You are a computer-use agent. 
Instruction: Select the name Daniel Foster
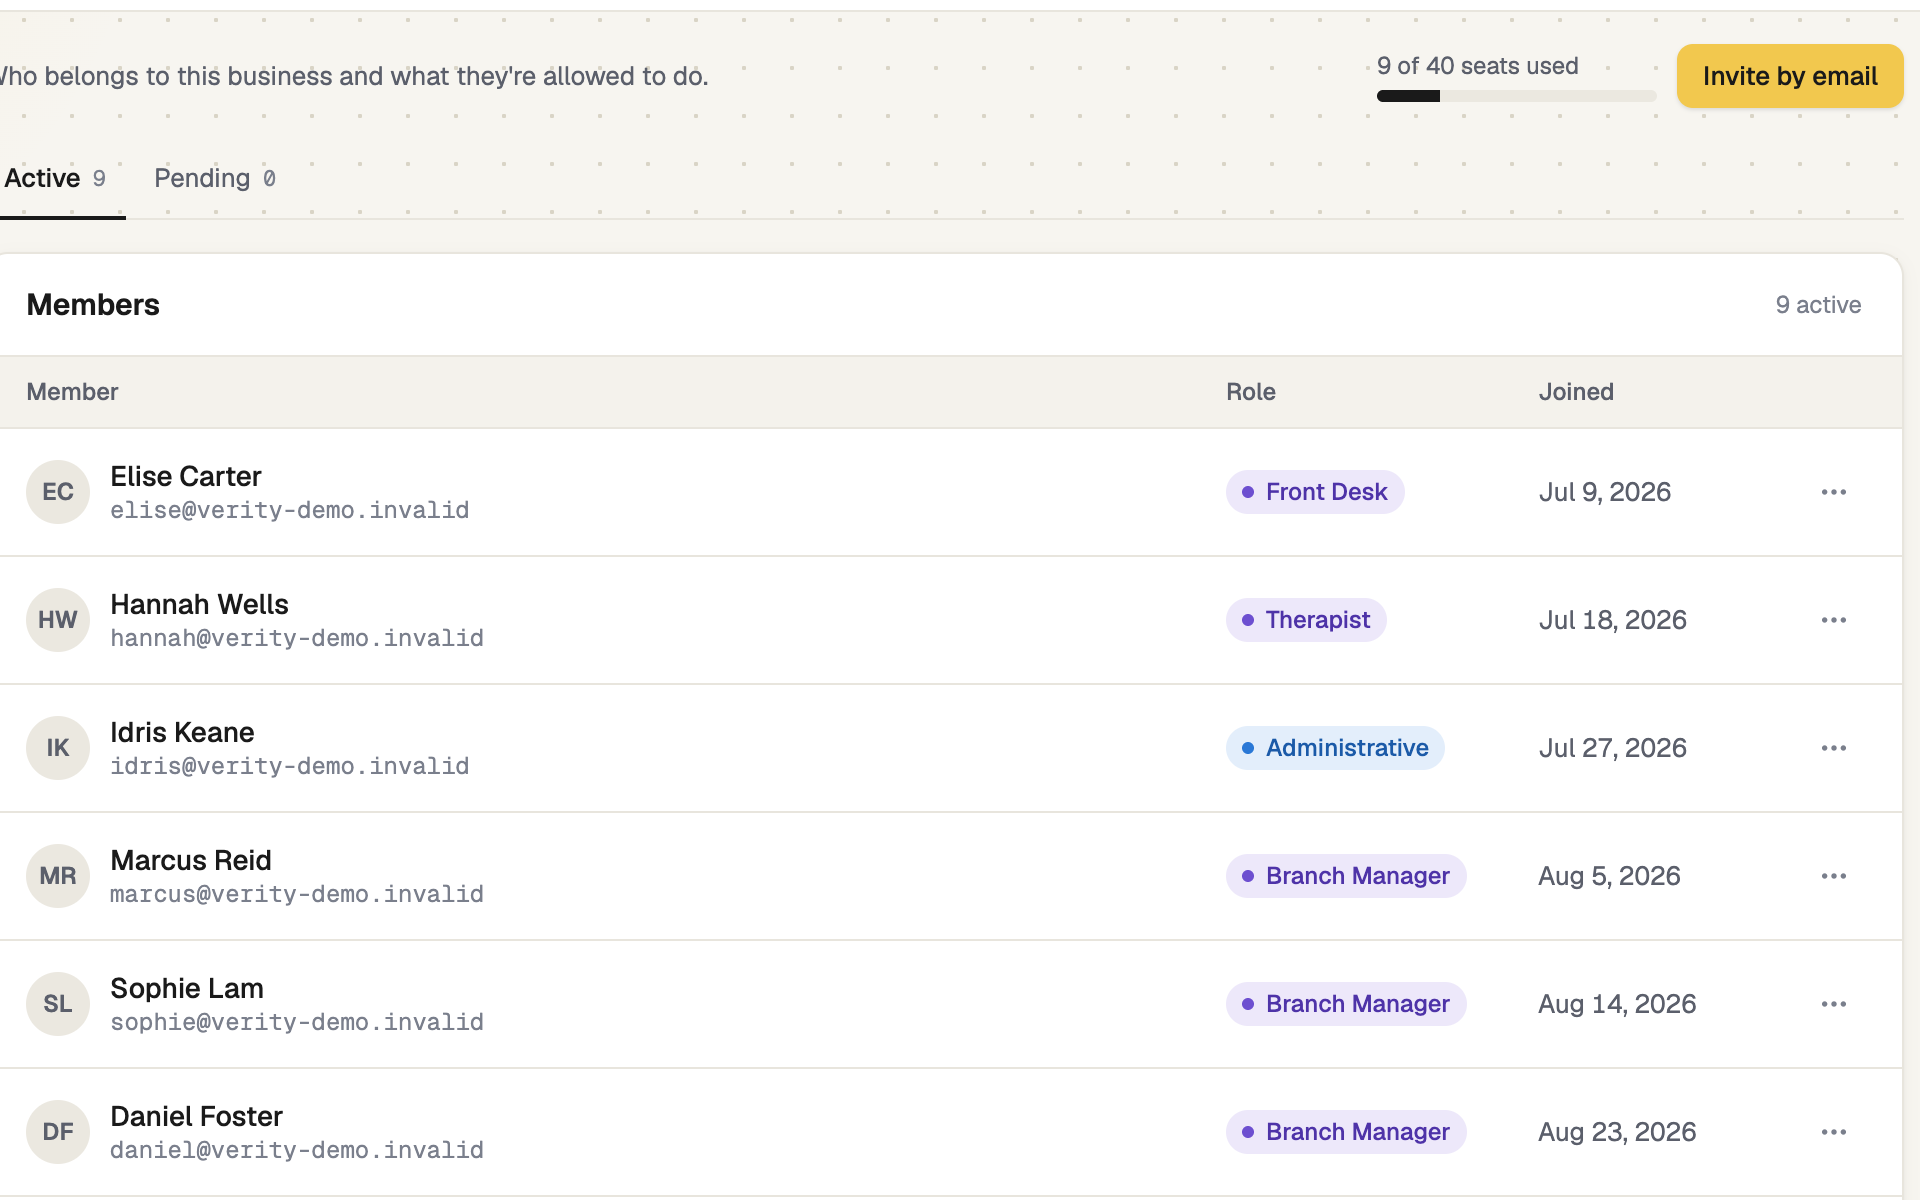(196, 1116)
